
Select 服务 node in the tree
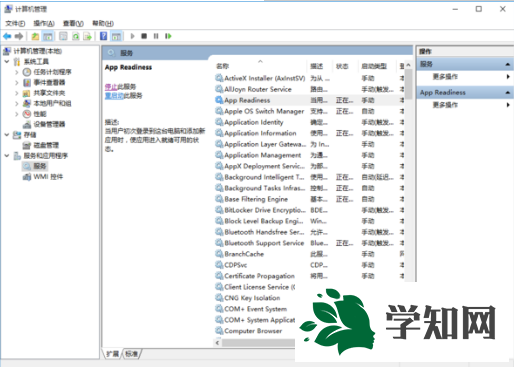(x=40, y=166)
